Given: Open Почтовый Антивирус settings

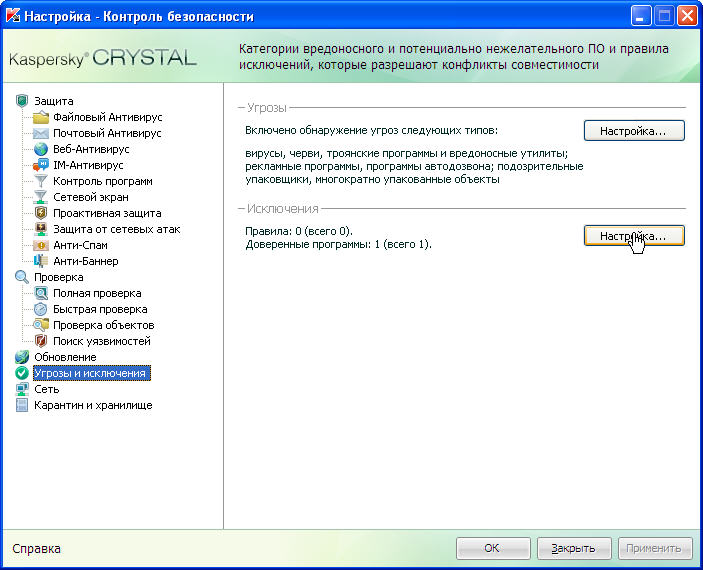Looking at the screenshot, I should (107, 133).
